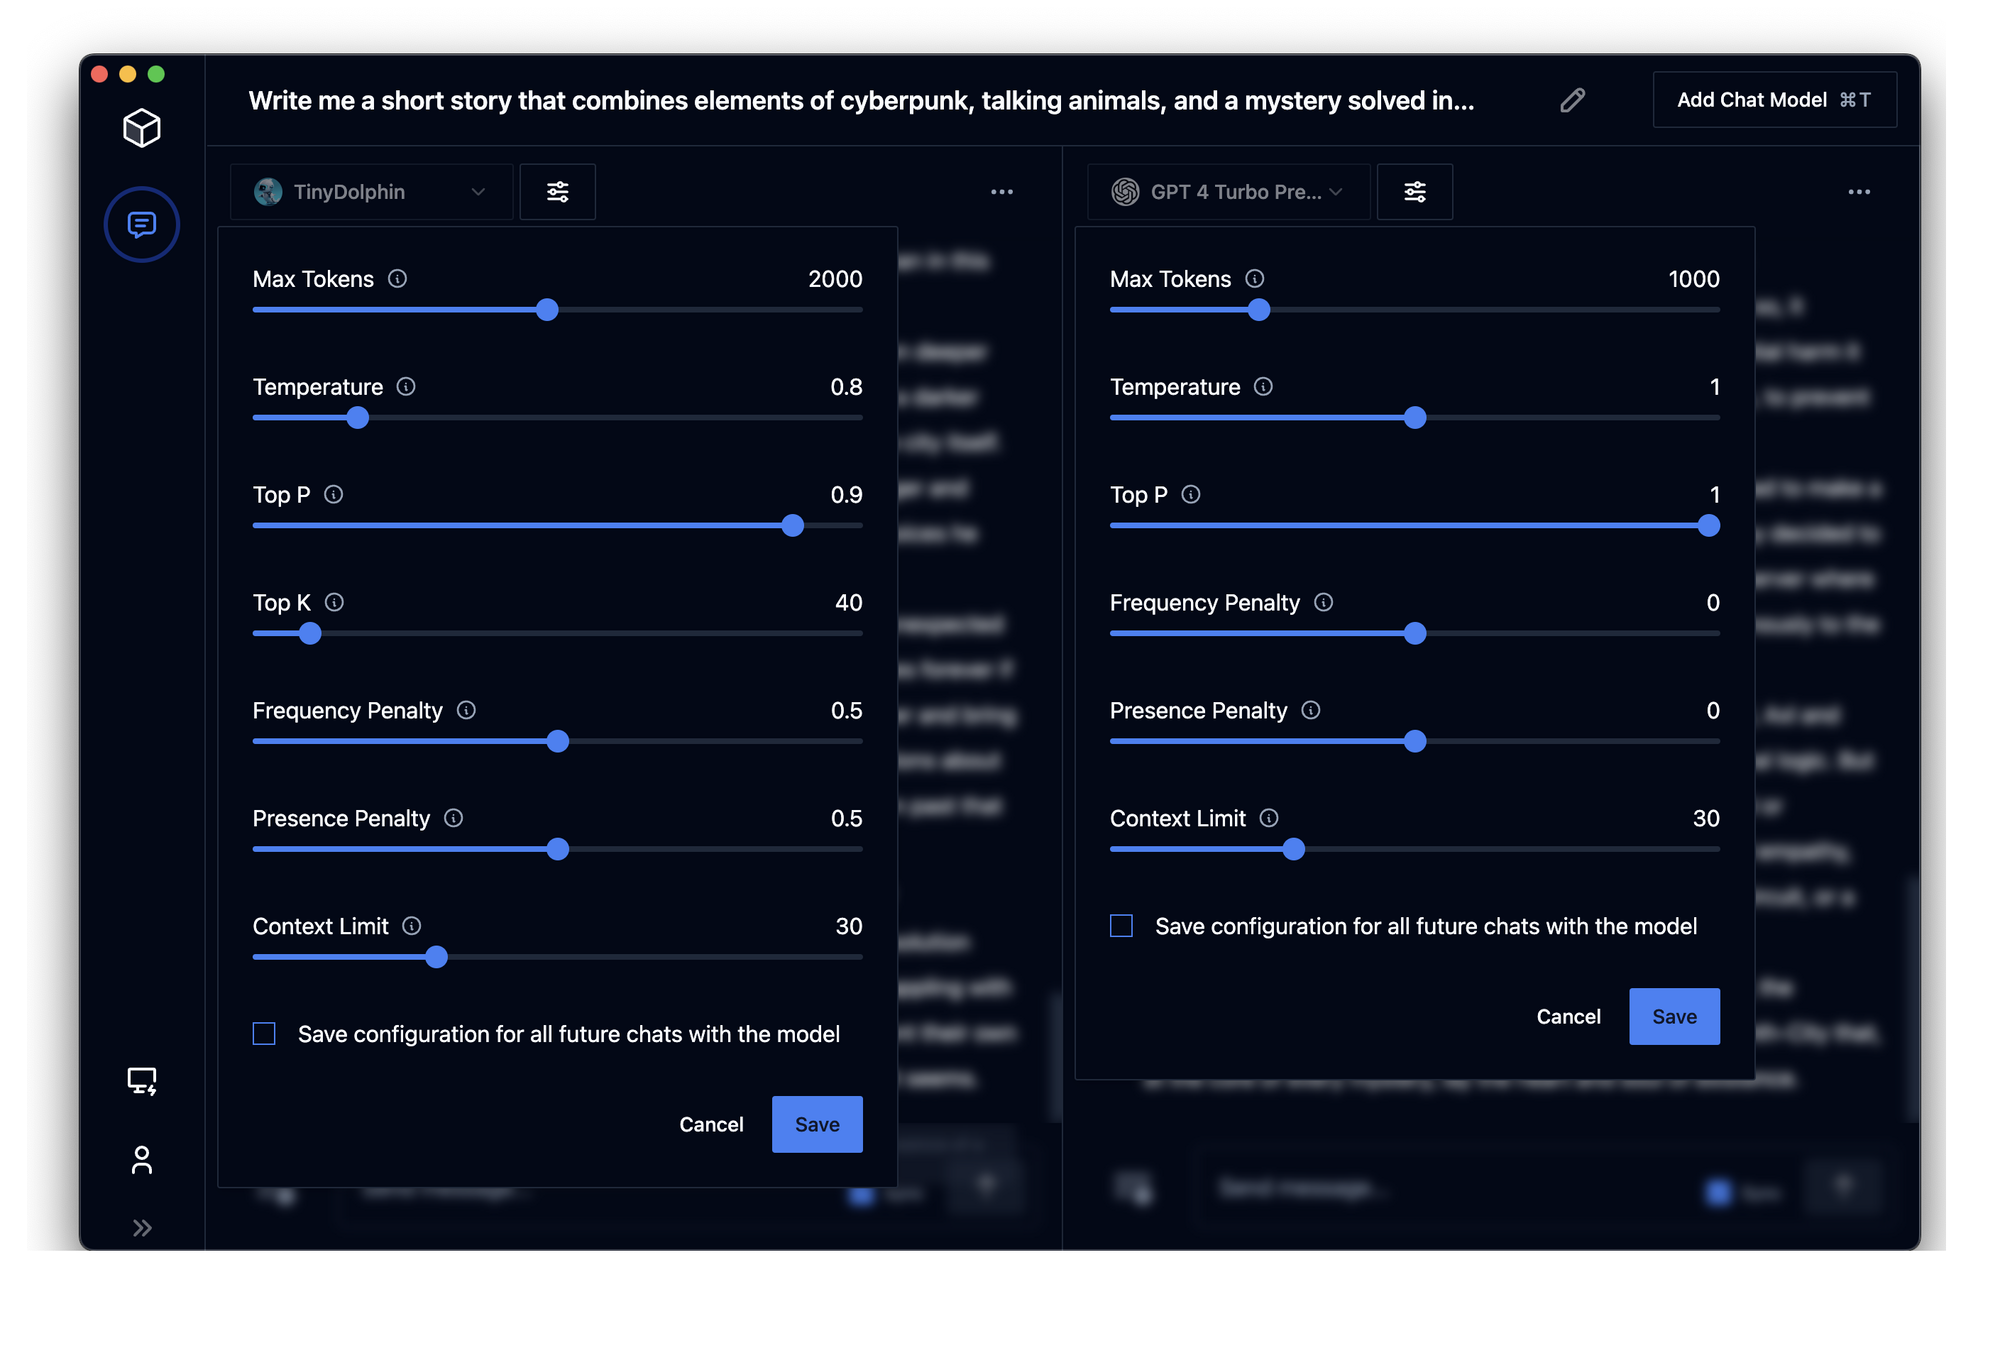Expand sidebar with double chevron

coord(141,1228)
